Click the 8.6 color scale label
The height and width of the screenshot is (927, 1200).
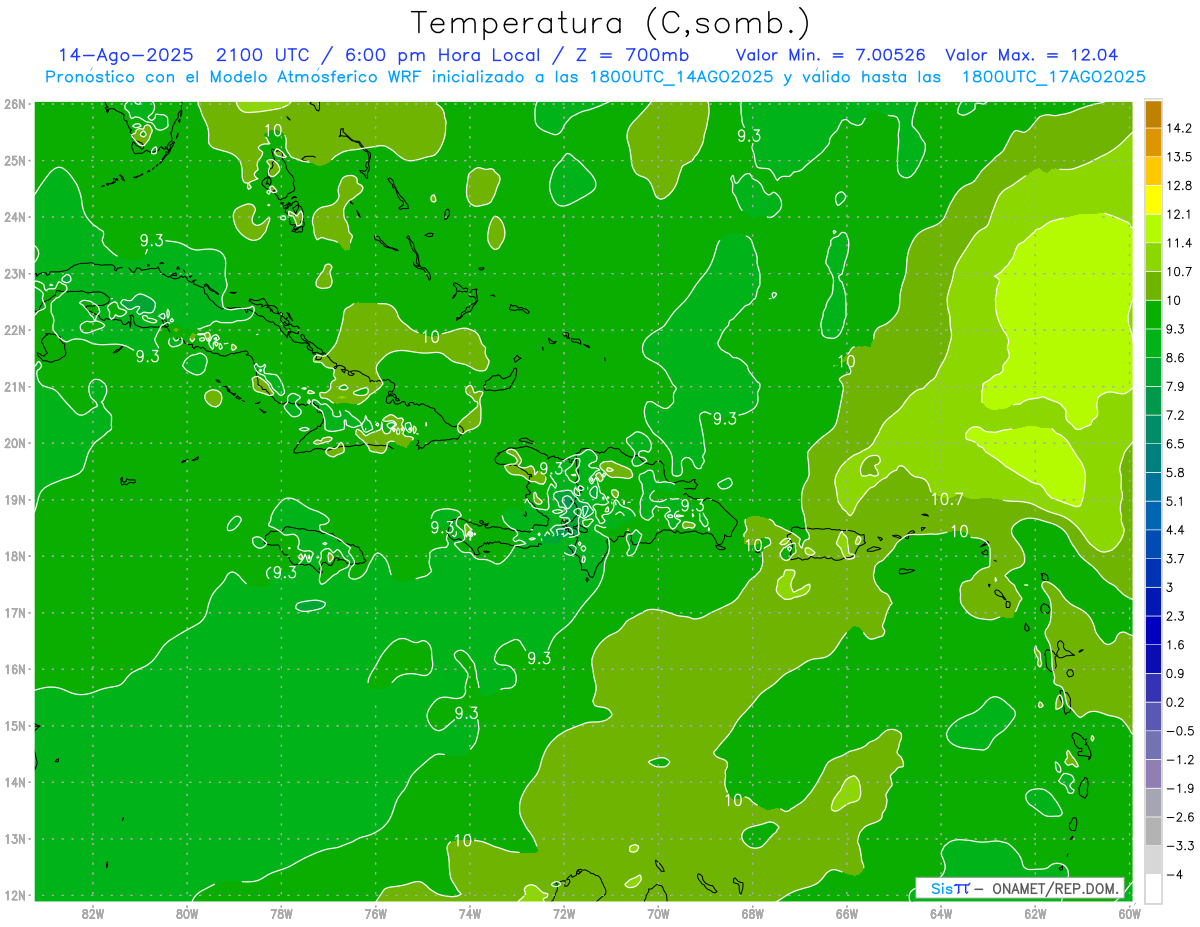pos(1176,358)
